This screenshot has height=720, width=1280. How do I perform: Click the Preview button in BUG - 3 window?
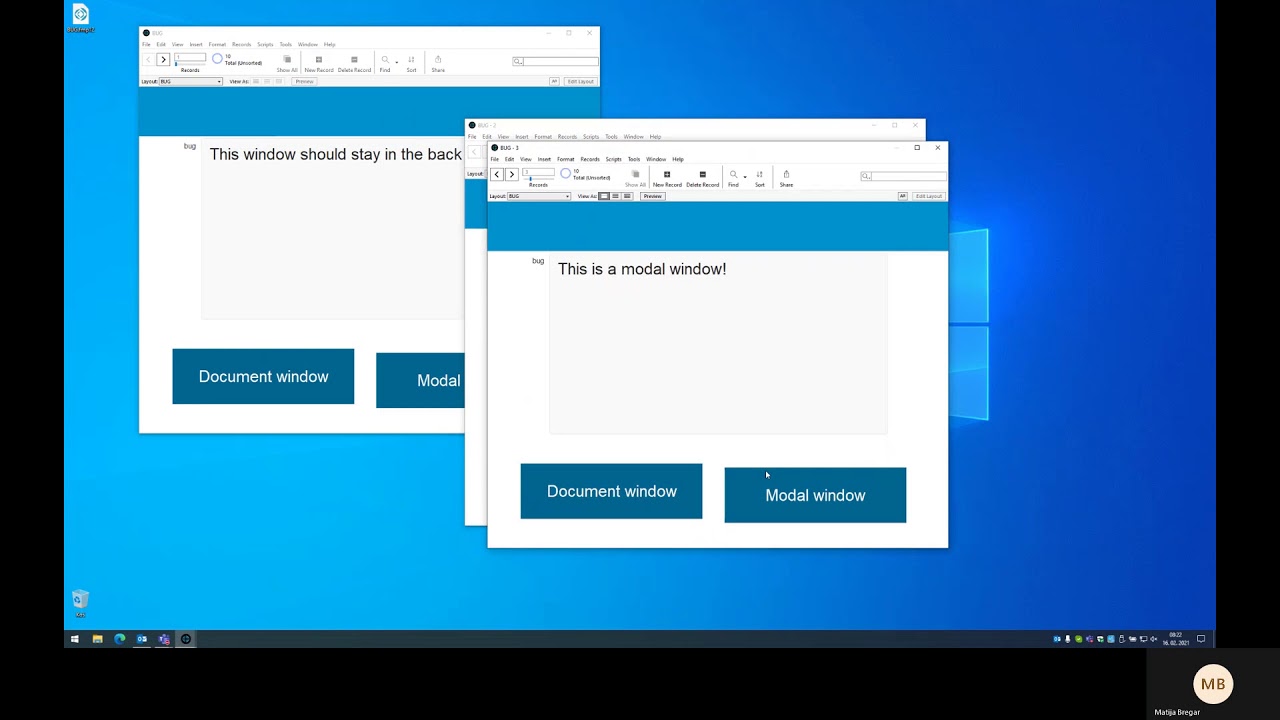652,196
